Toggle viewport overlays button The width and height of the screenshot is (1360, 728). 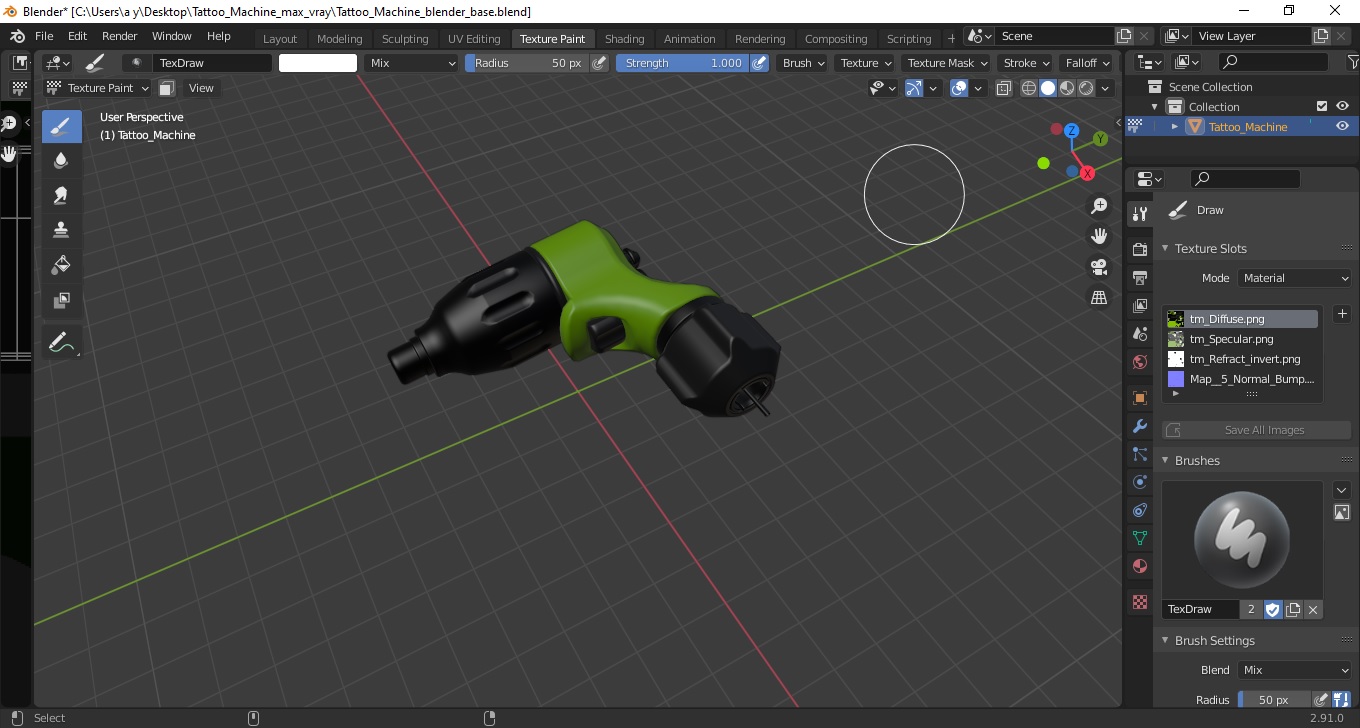pyautogui.click(x=959, y=88)
